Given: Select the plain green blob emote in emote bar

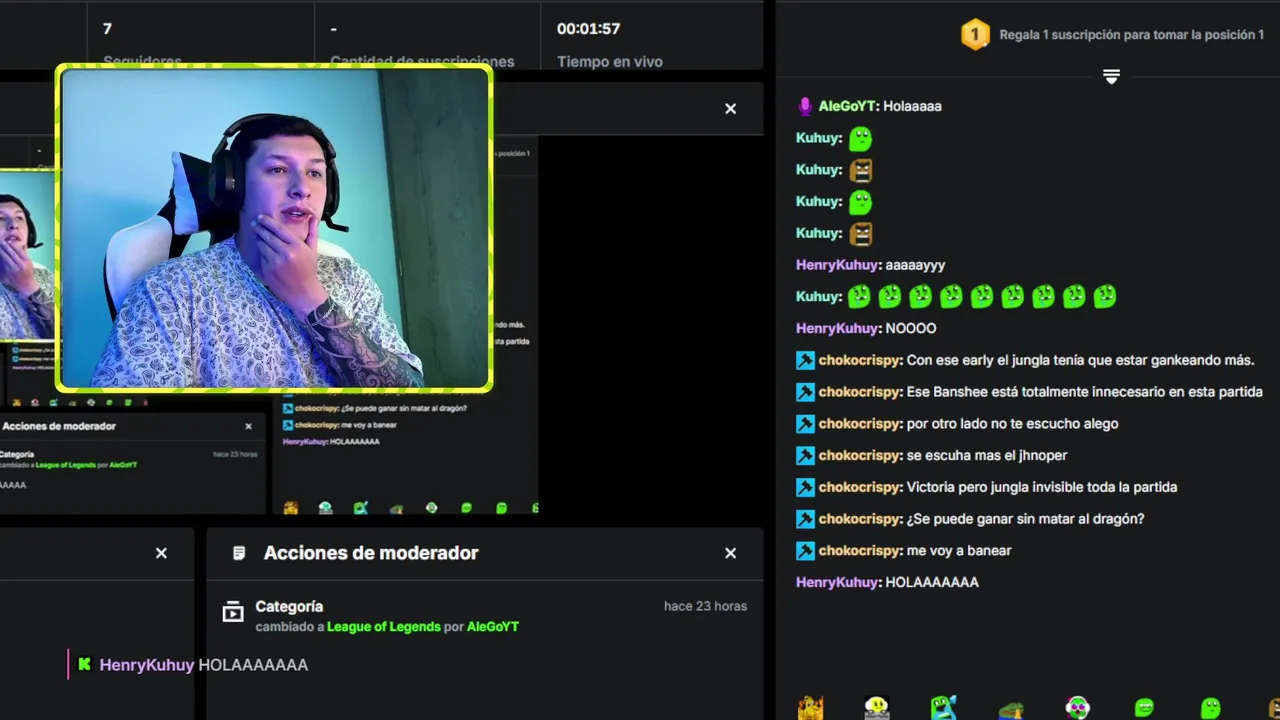Looking at the screenshot, I should click(1210, 708).
